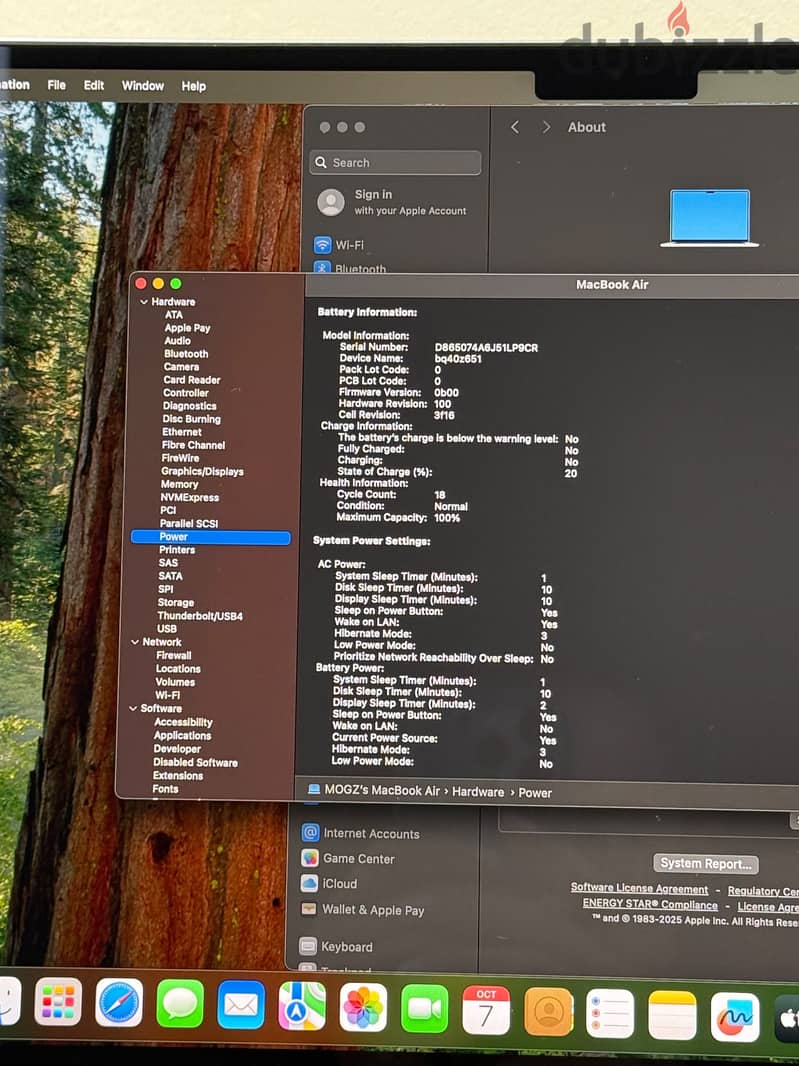Click the System Report button
The height and width of the screenshot is (1066, 799).
pyautogui.click(x=706, y=863)
